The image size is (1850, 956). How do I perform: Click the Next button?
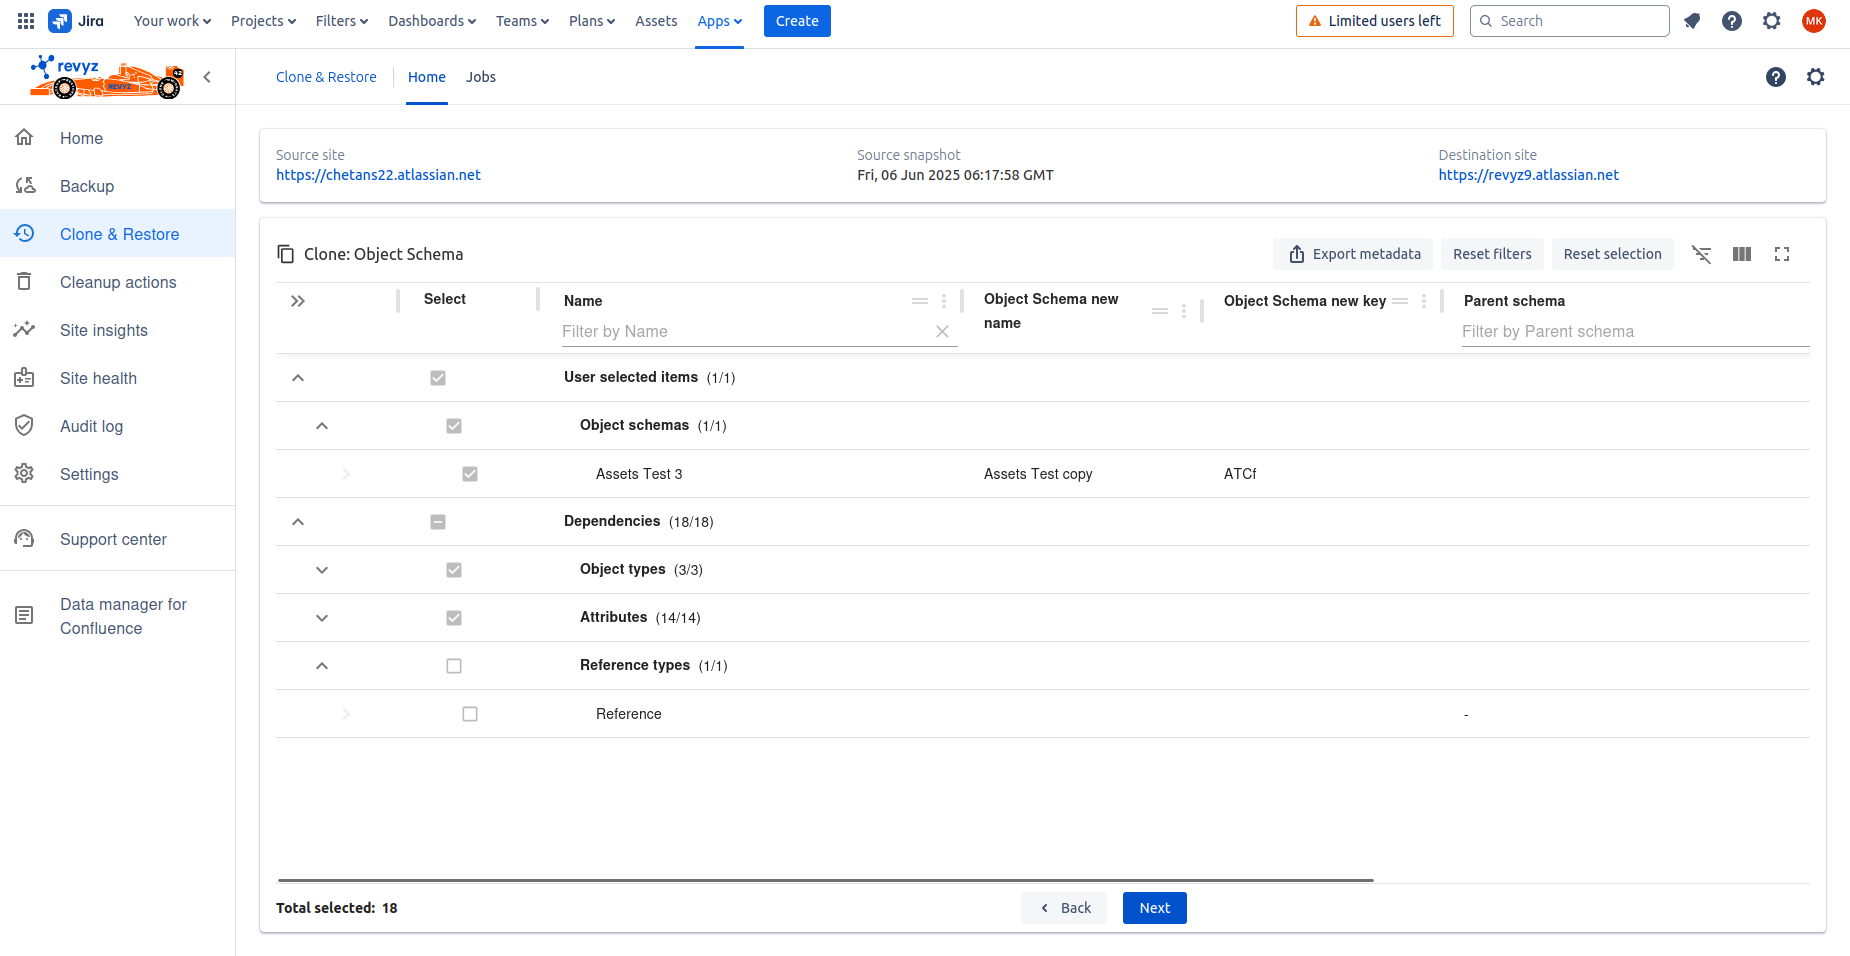1154,908
